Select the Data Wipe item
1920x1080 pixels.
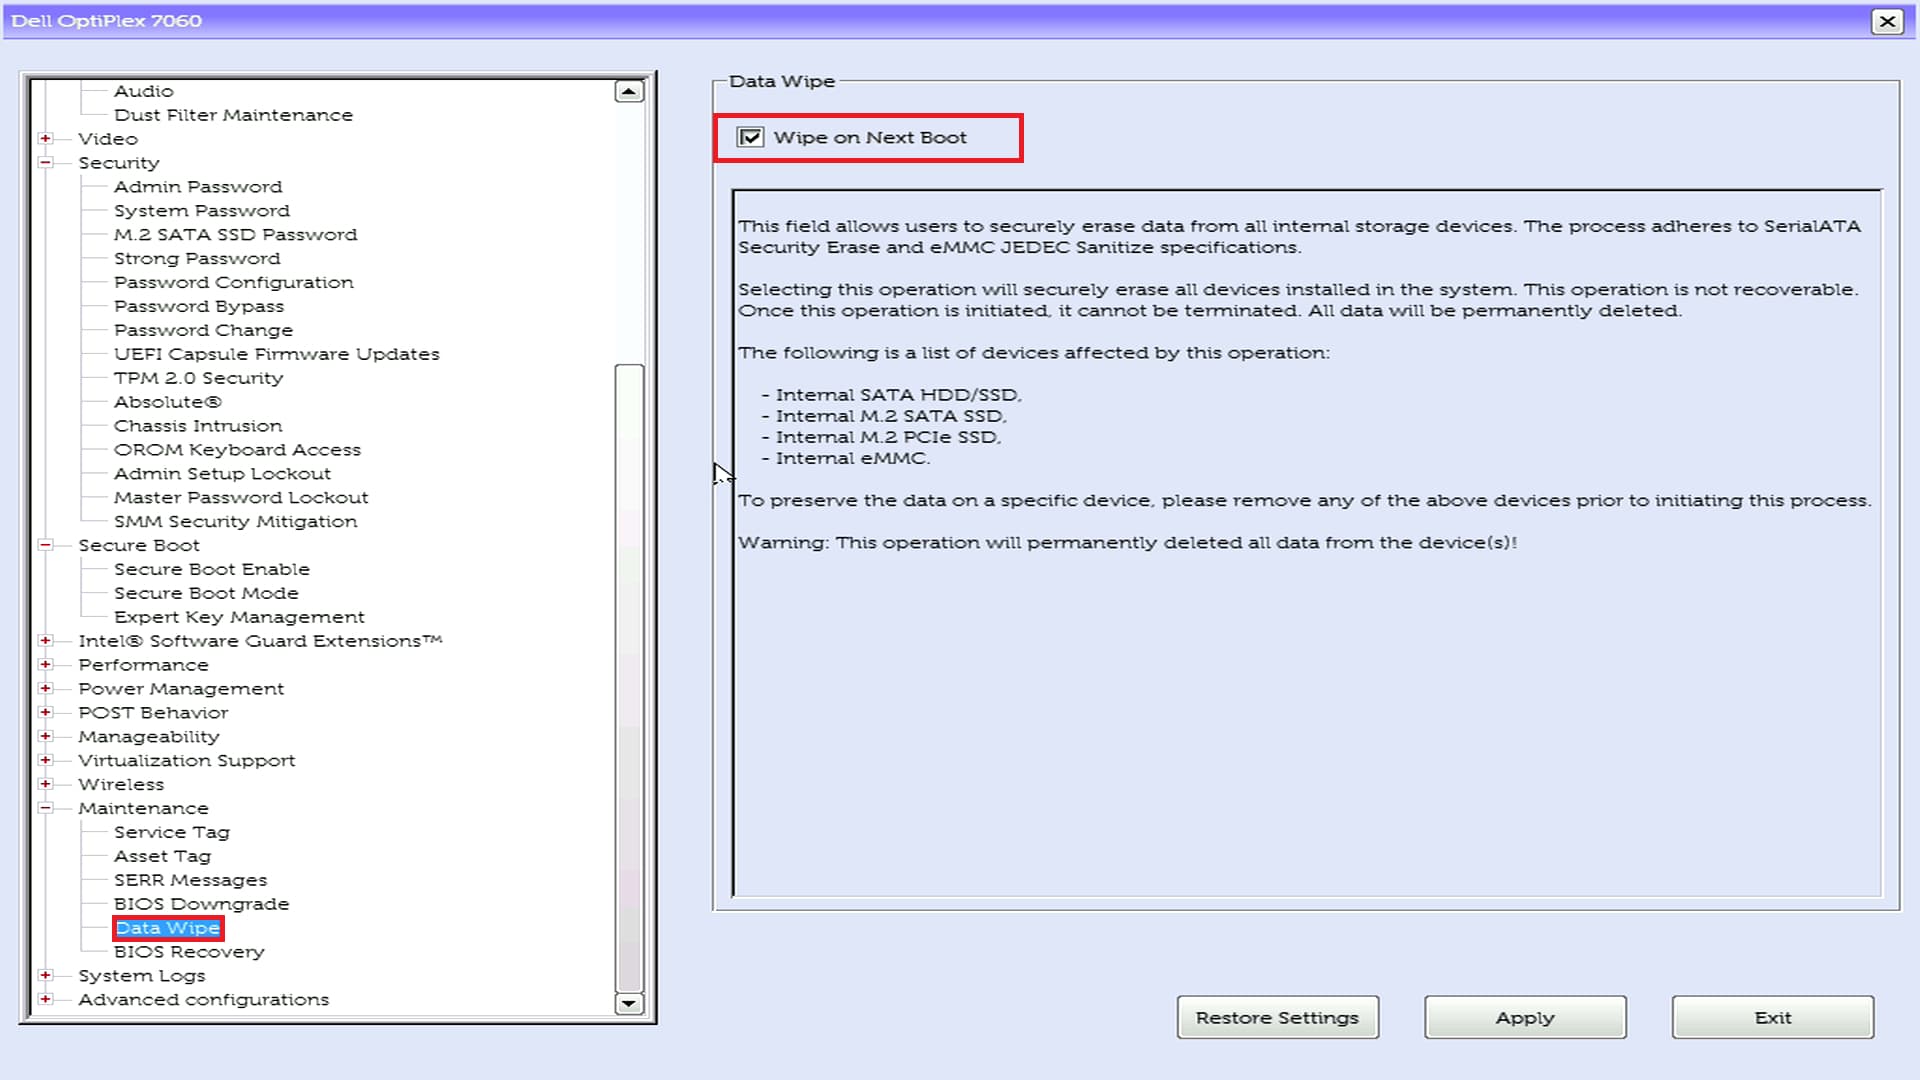[x=167, y=928]
